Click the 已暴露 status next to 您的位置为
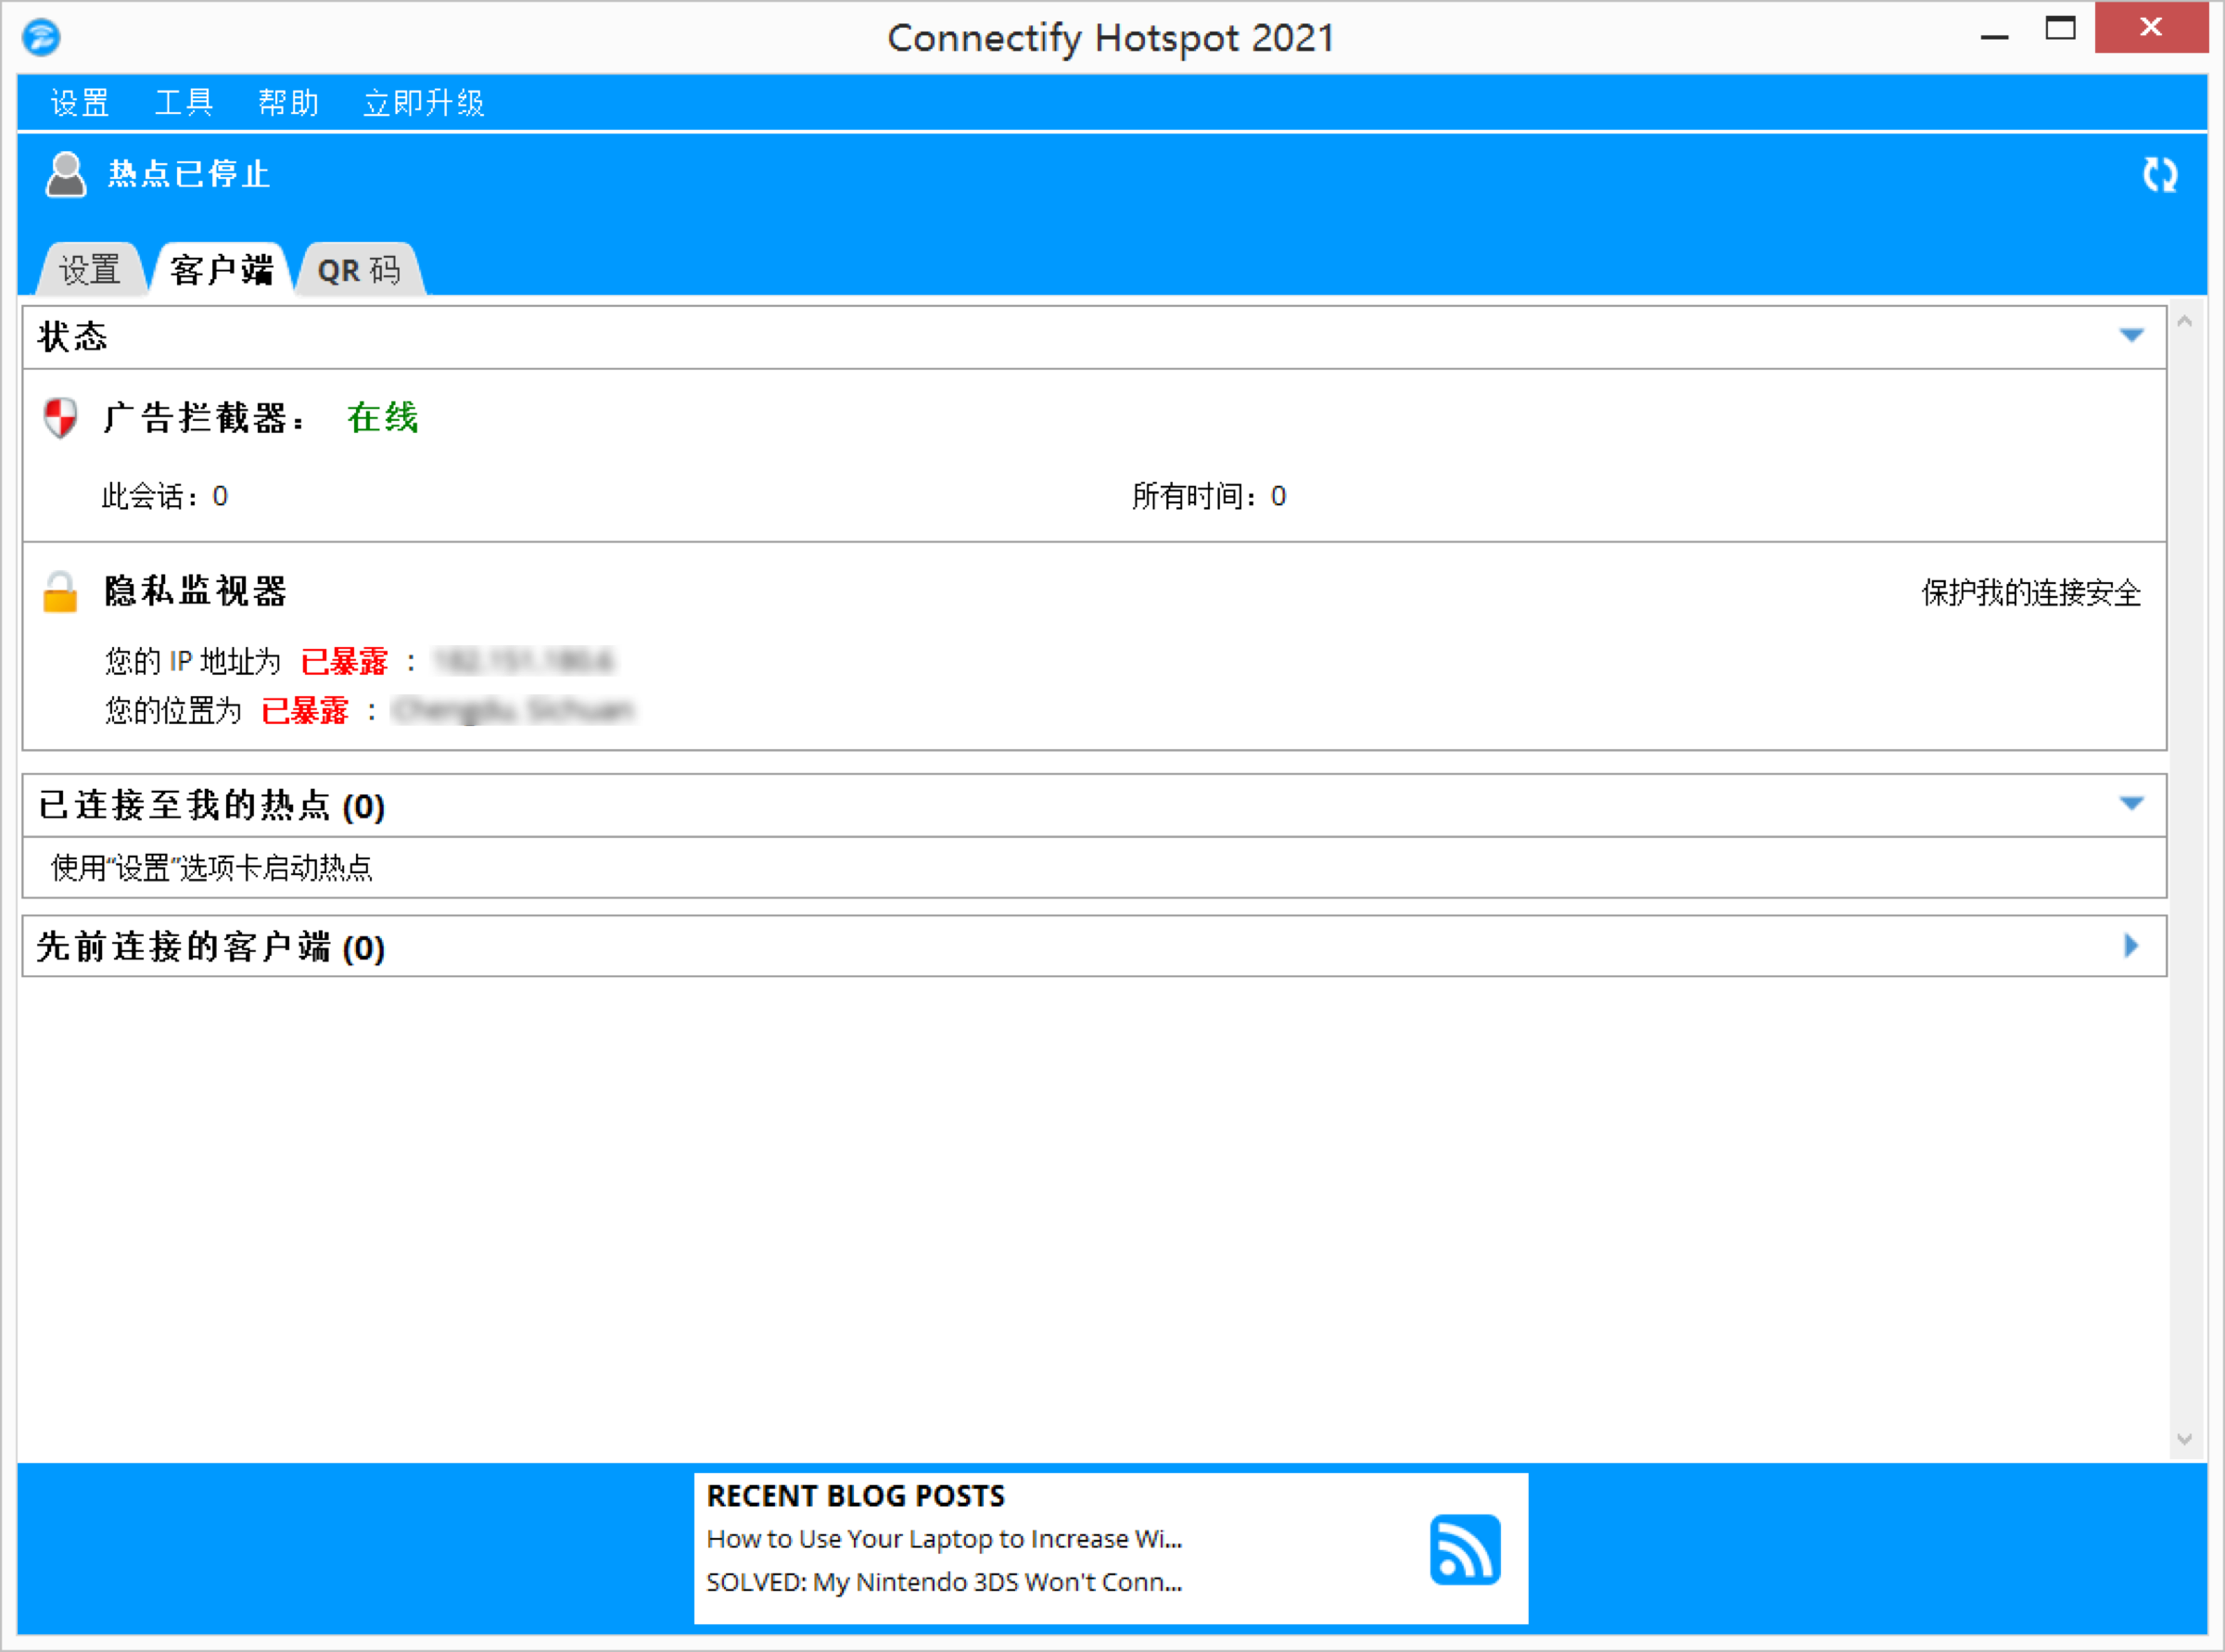Screen dimensions: 2225x1652 tap(305, 711)
